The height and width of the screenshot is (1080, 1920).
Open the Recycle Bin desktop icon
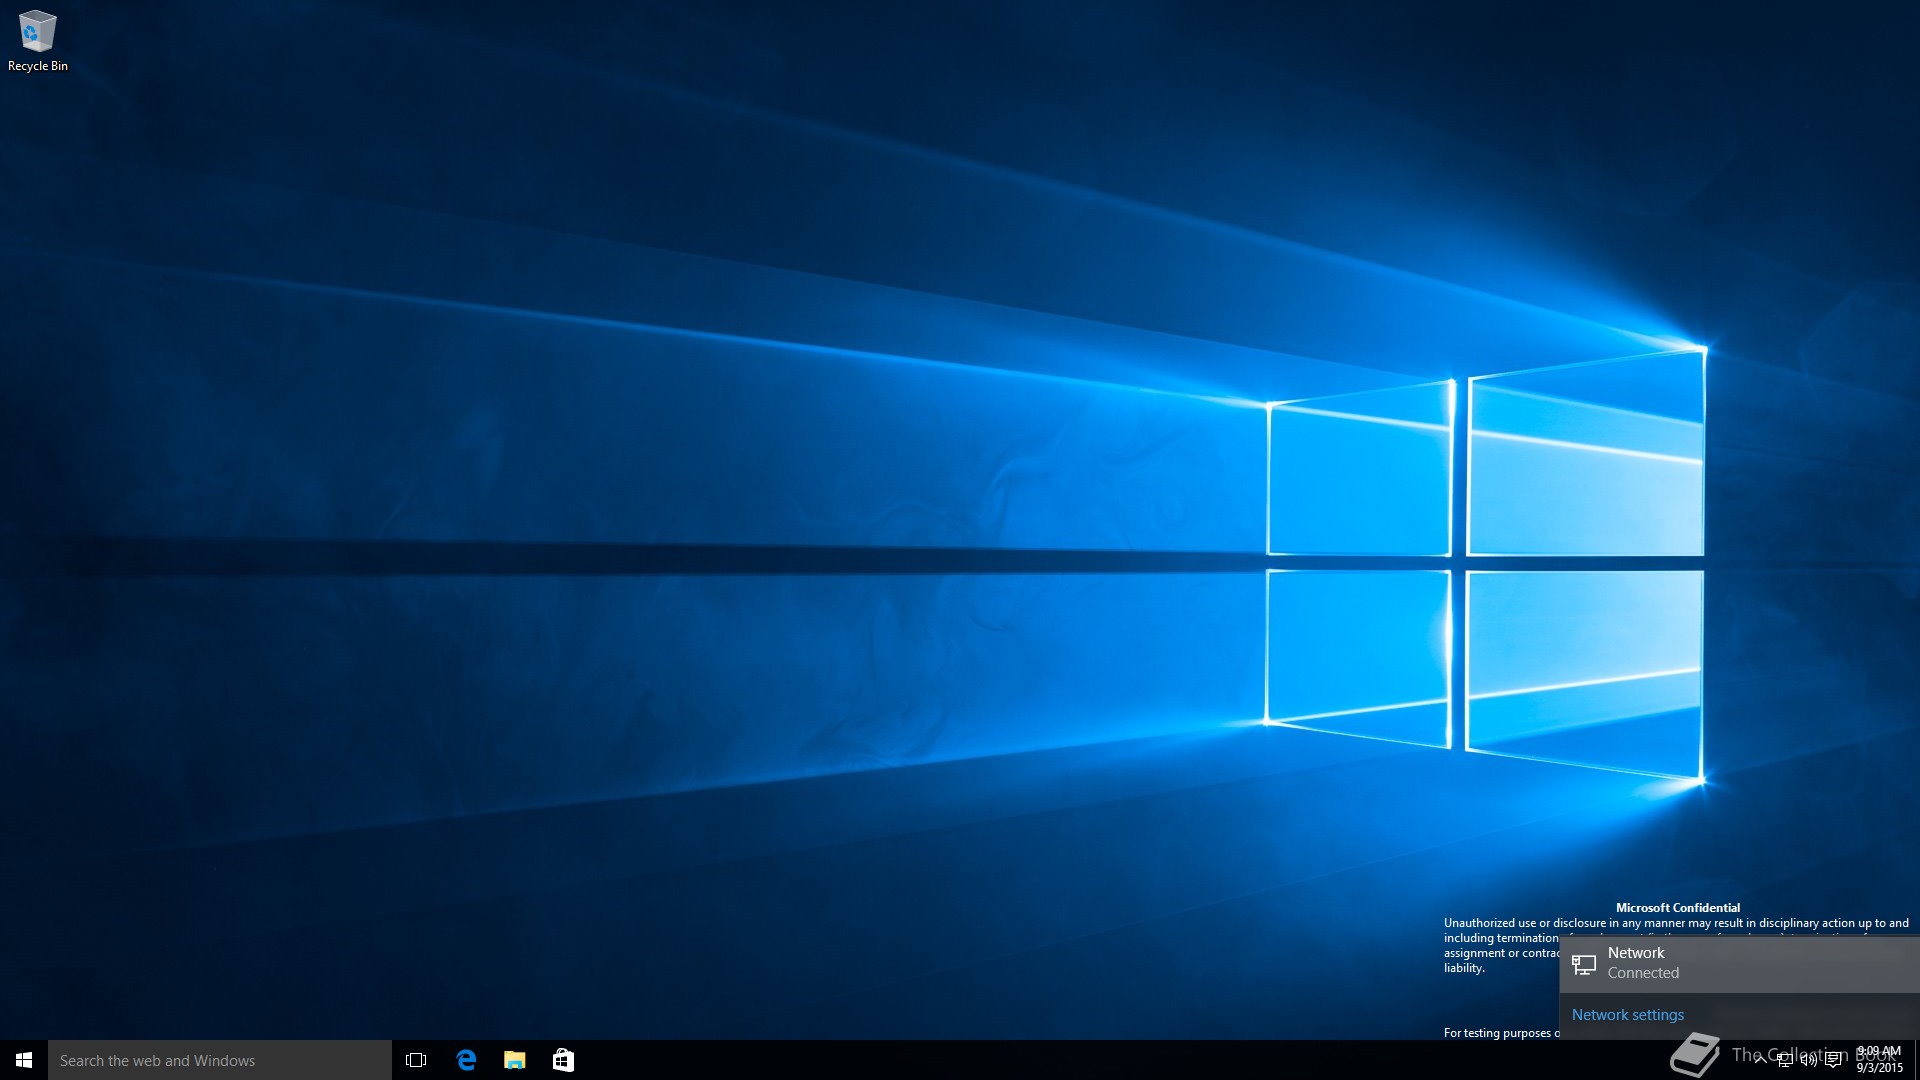pos(38,41)
